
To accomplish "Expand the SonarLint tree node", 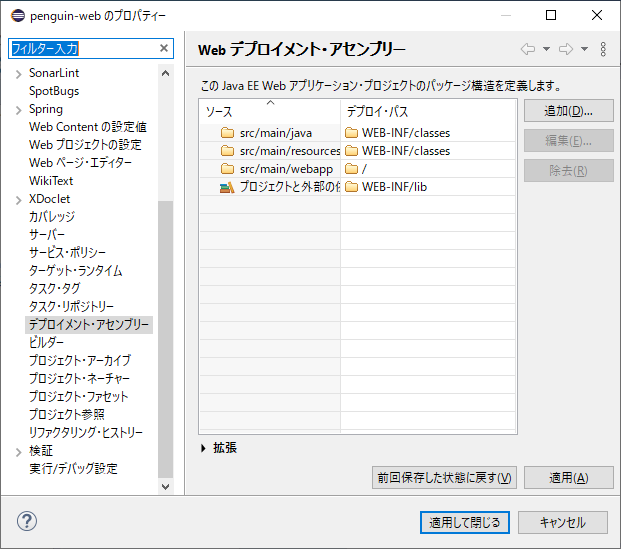I will point(18,74).
